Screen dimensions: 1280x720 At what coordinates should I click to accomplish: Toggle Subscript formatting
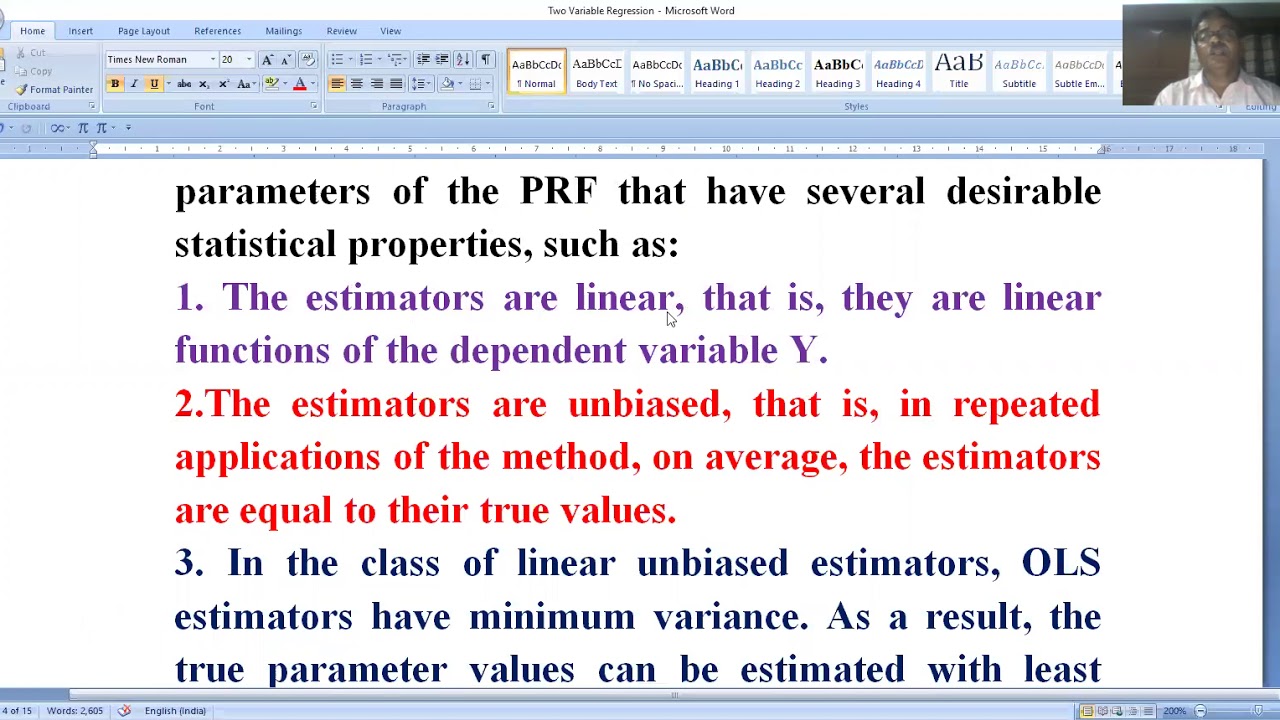(204, 84)
